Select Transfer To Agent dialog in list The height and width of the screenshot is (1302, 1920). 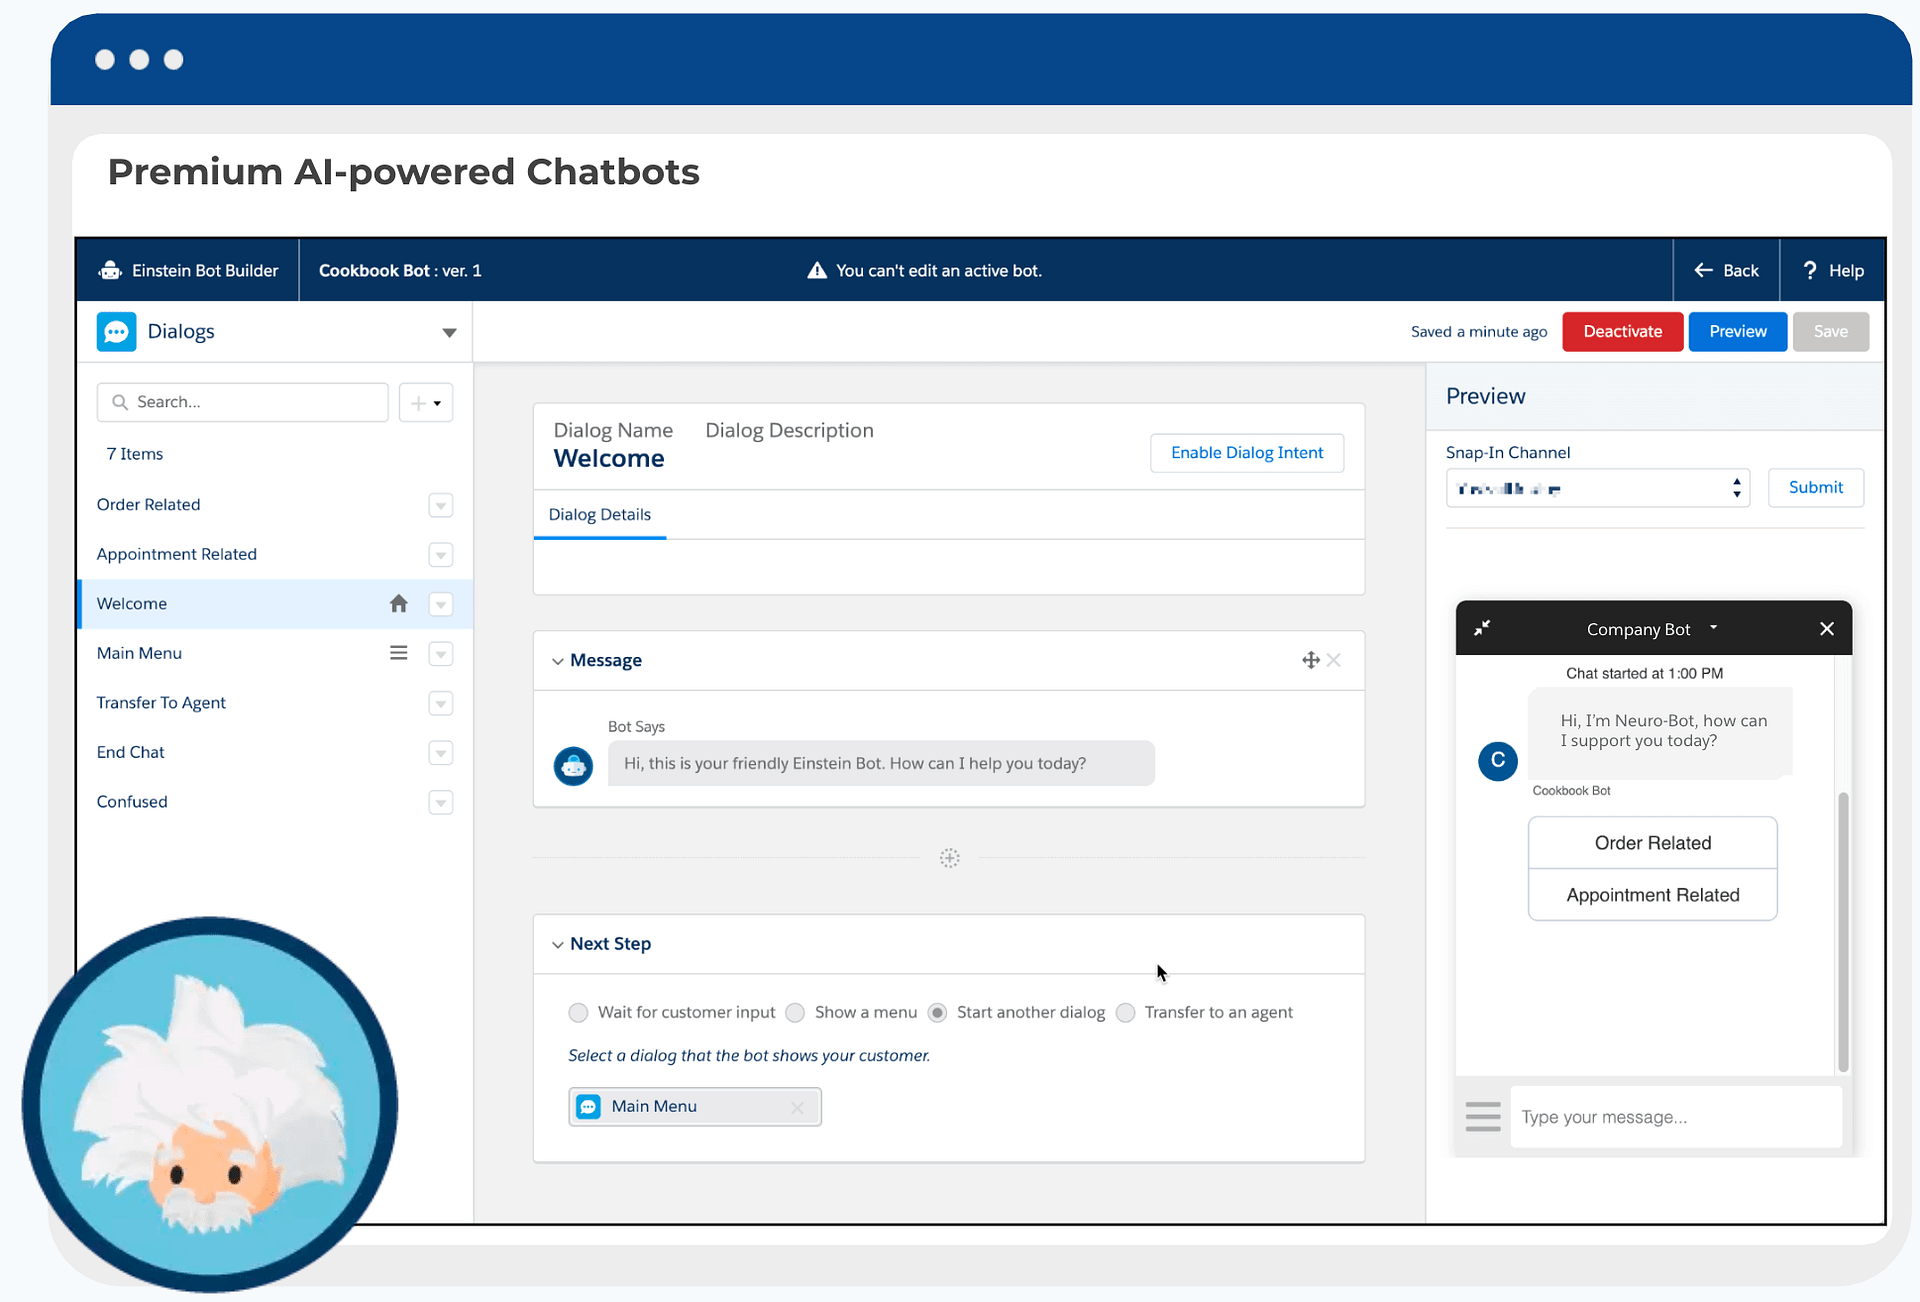(161, 703)
